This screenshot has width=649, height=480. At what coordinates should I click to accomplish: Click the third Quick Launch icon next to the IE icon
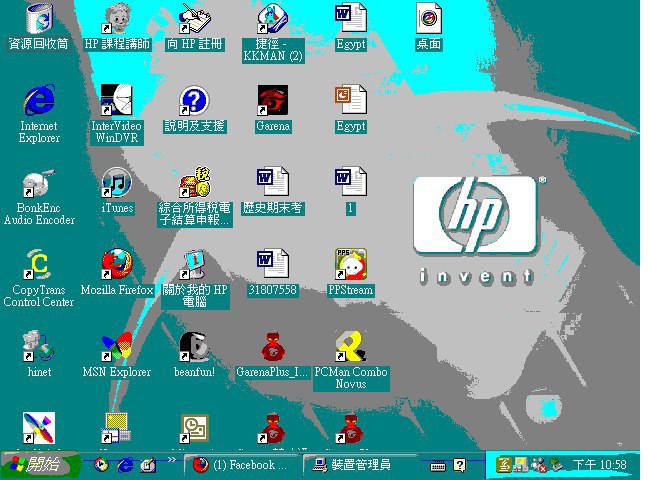tap(148, 465)
